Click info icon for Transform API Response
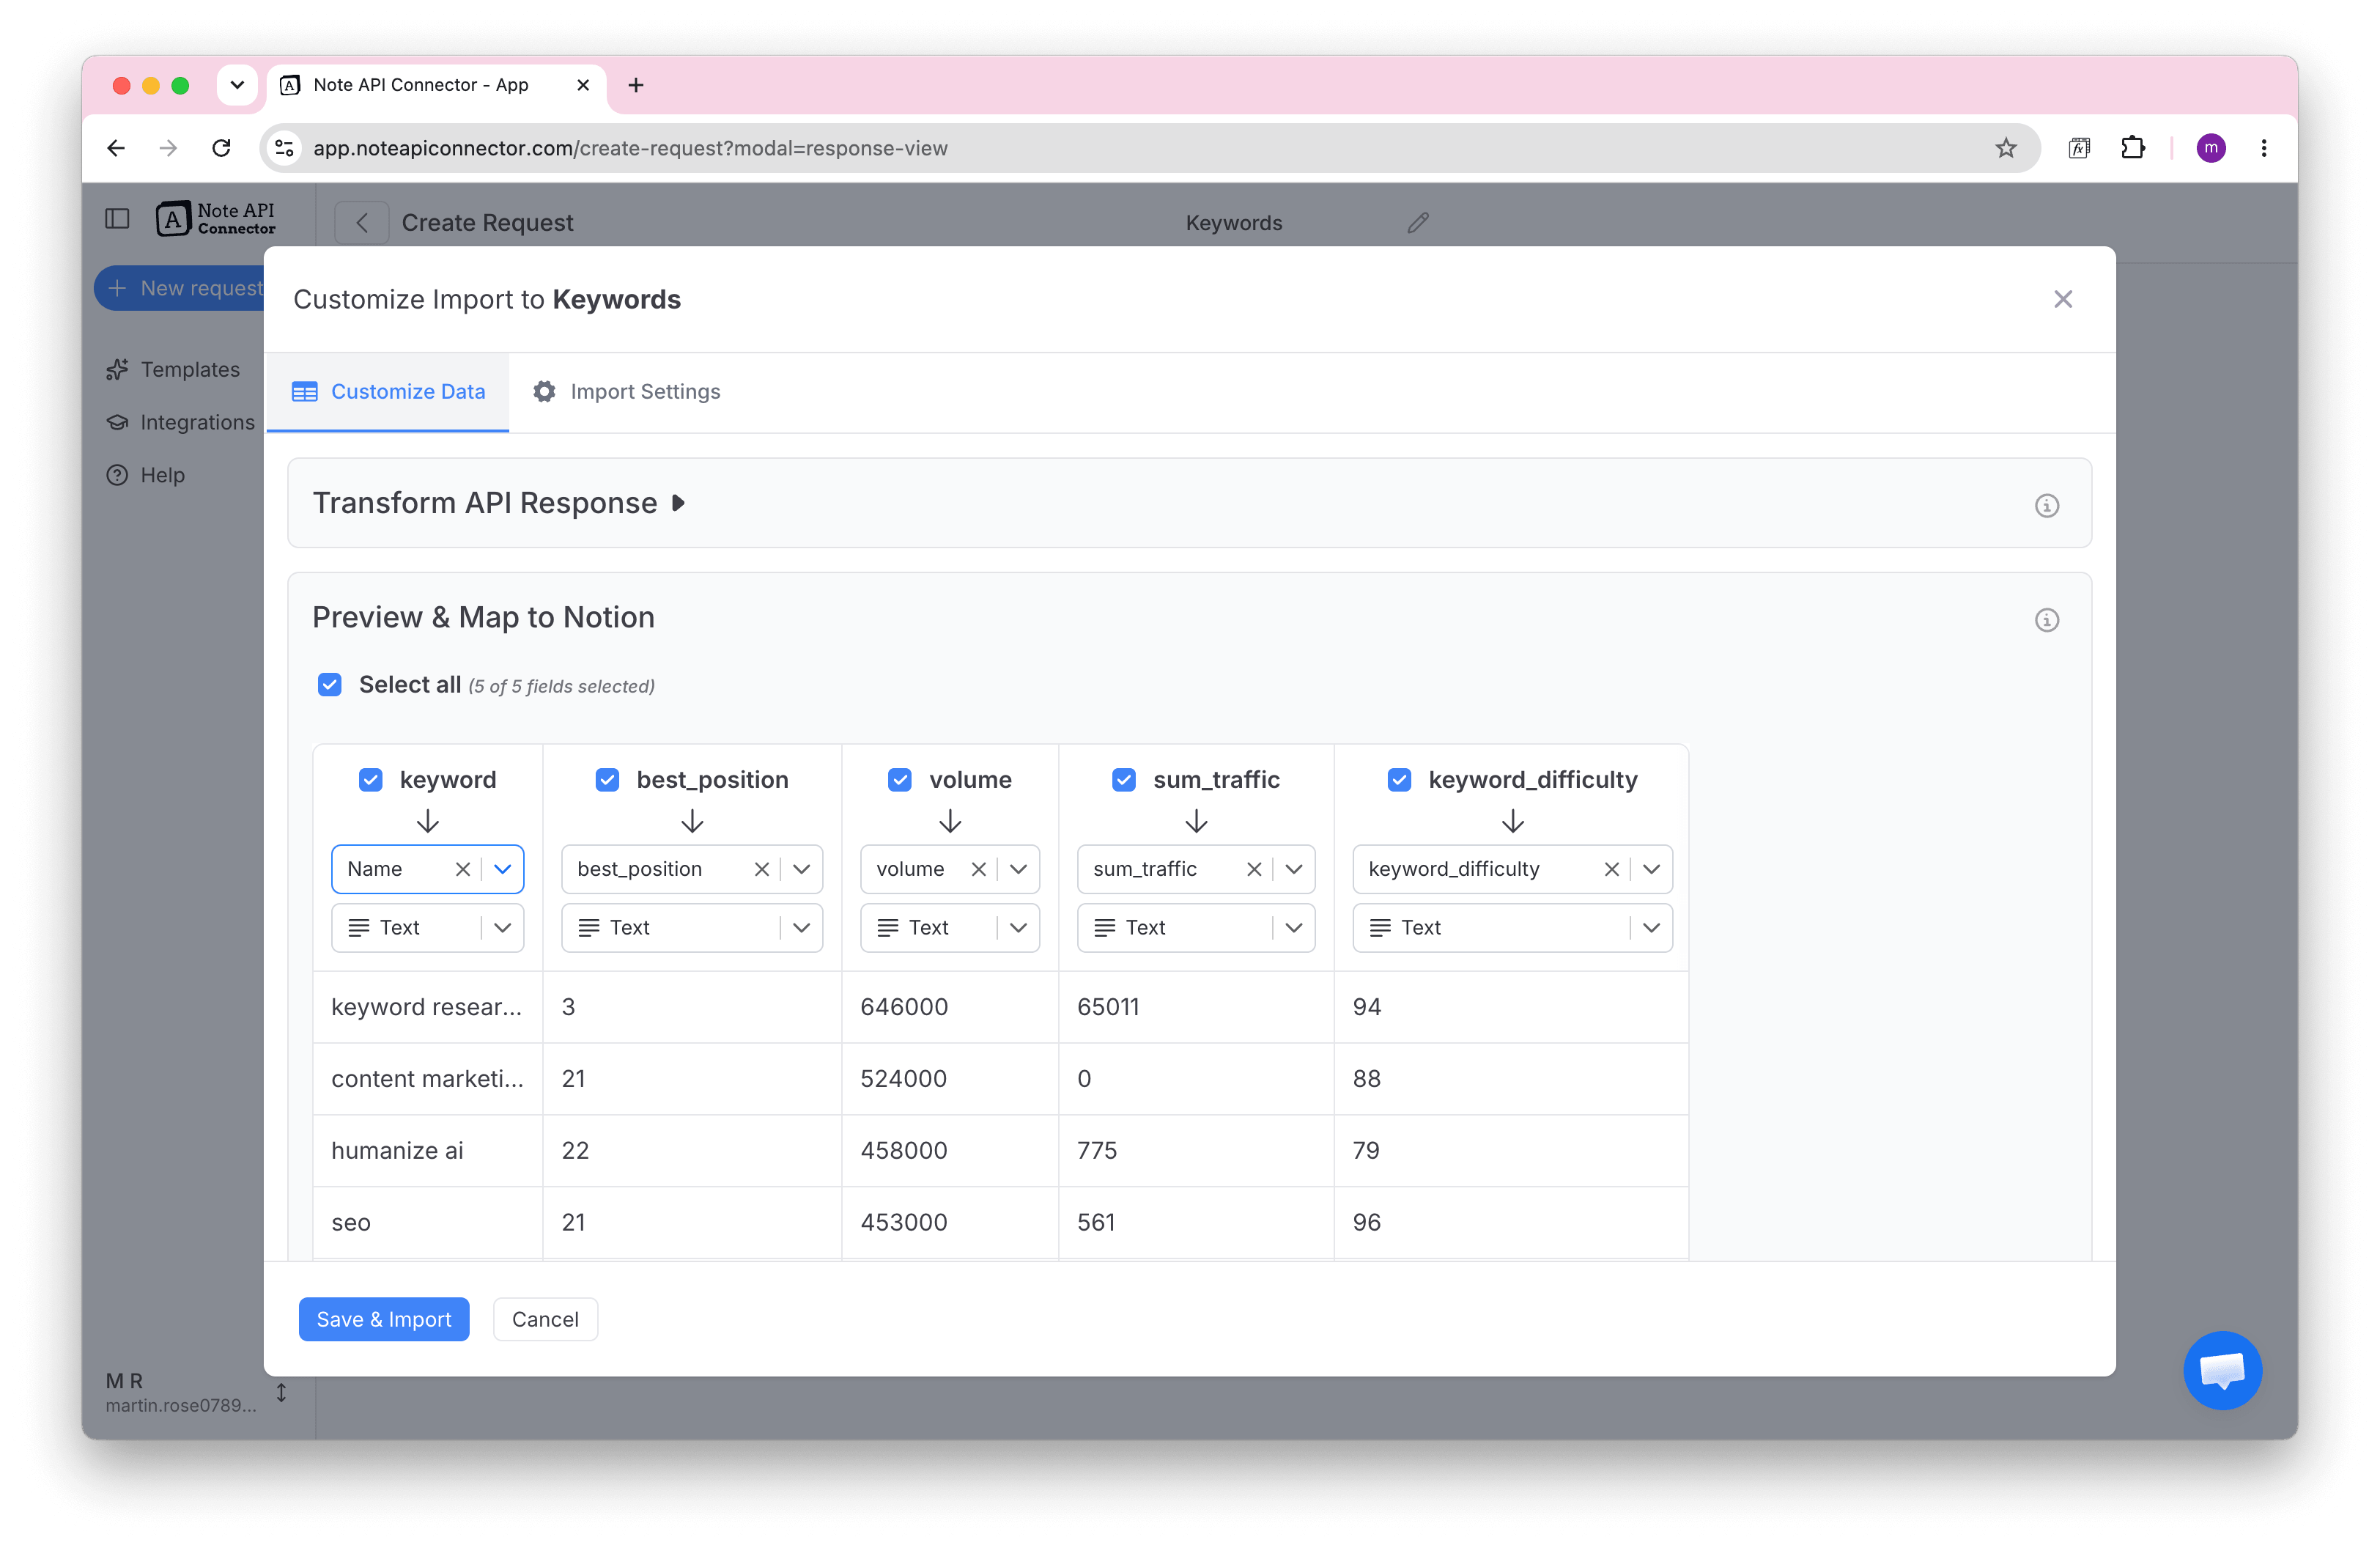This screenshot has width=2380, height=1548. 2046,506
